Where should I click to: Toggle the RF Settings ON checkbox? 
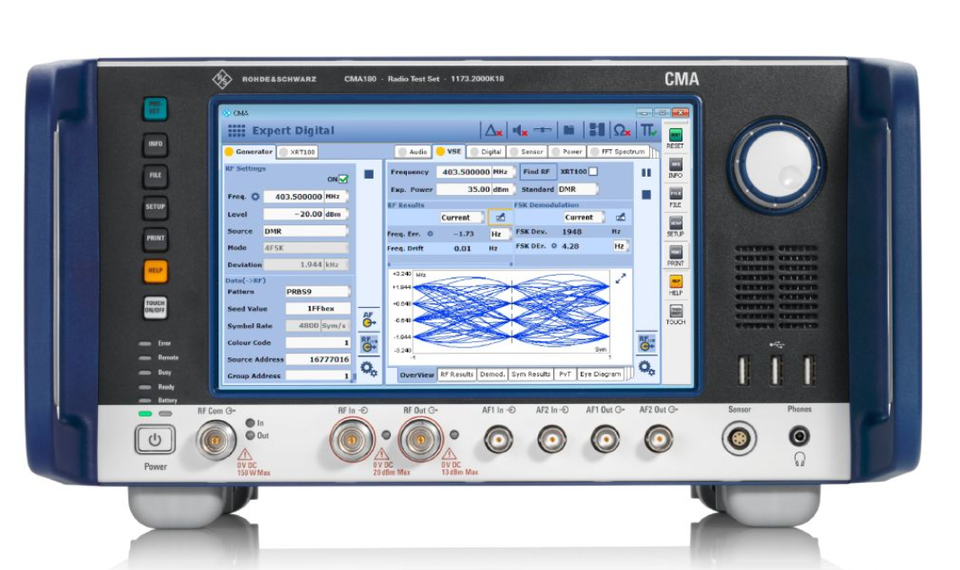pyautogui.click(x=343, y=179)
